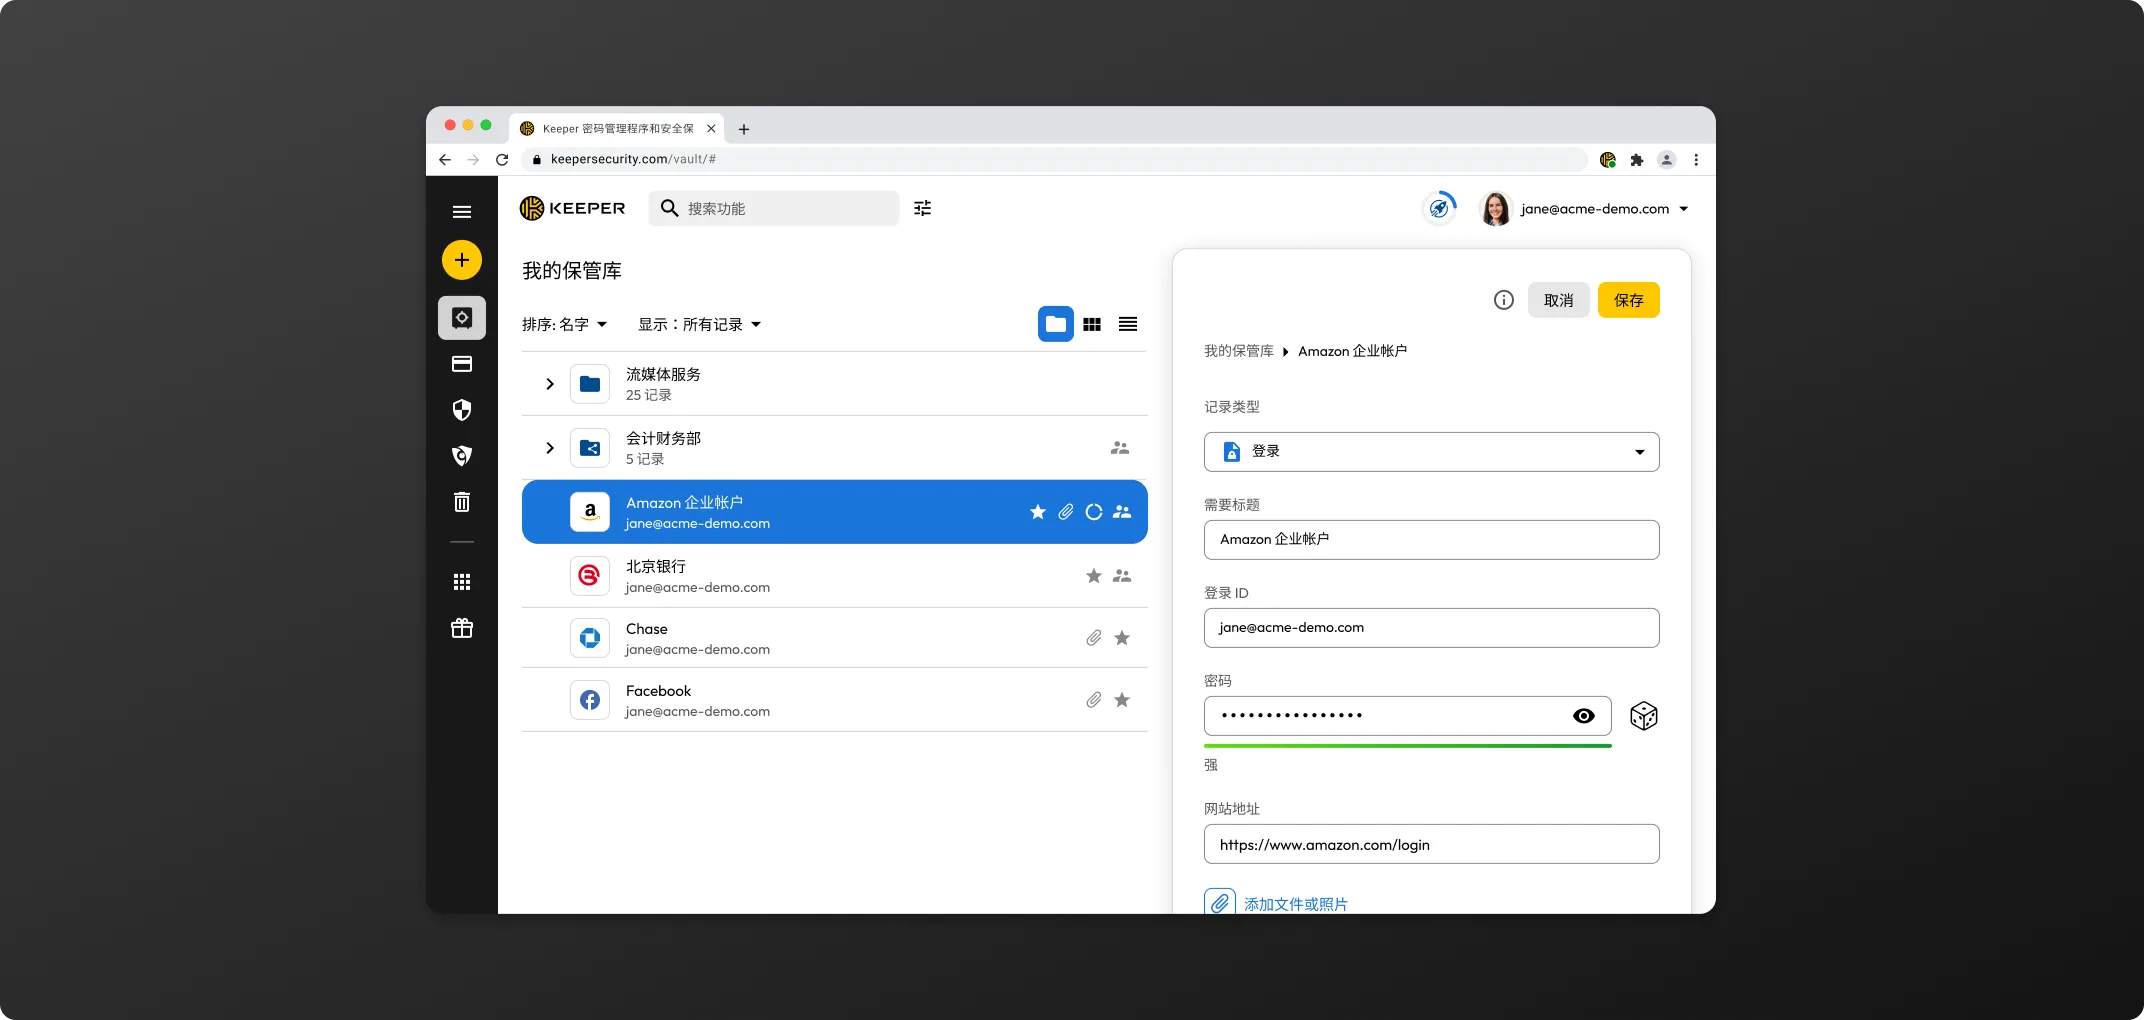The height and width of the screenshot is (1020, 2144).
Task: Switch to list view
Action: tap(1128, 324)
